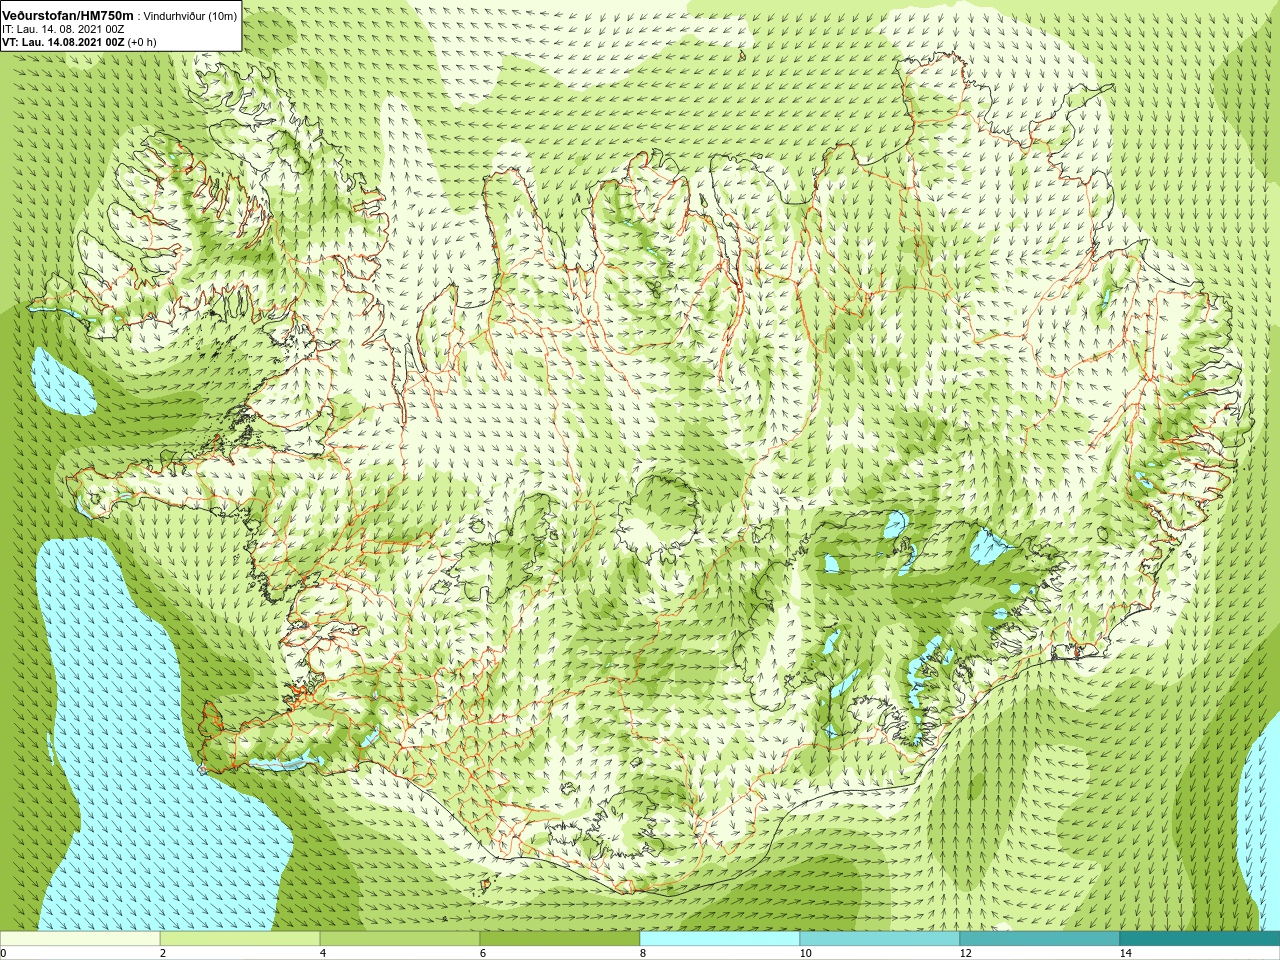Click the dark teal above-14 legend swatch

[x=1200, y=939]
